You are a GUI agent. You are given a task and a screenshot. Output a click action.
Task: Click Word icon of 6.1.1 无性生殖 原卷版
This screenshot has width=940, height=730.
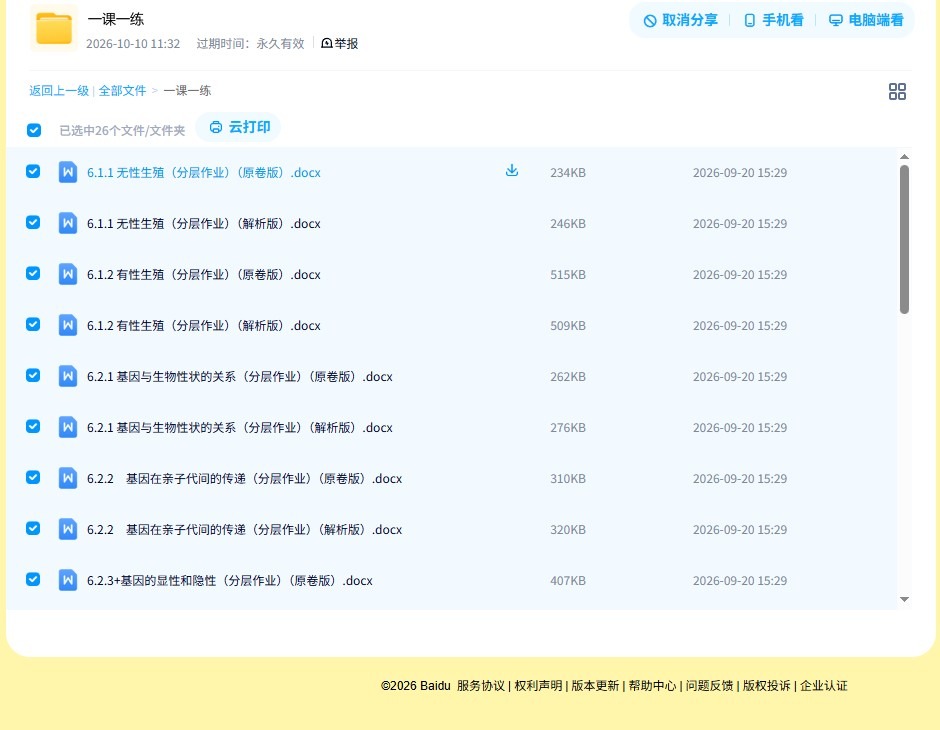(68, 172)
